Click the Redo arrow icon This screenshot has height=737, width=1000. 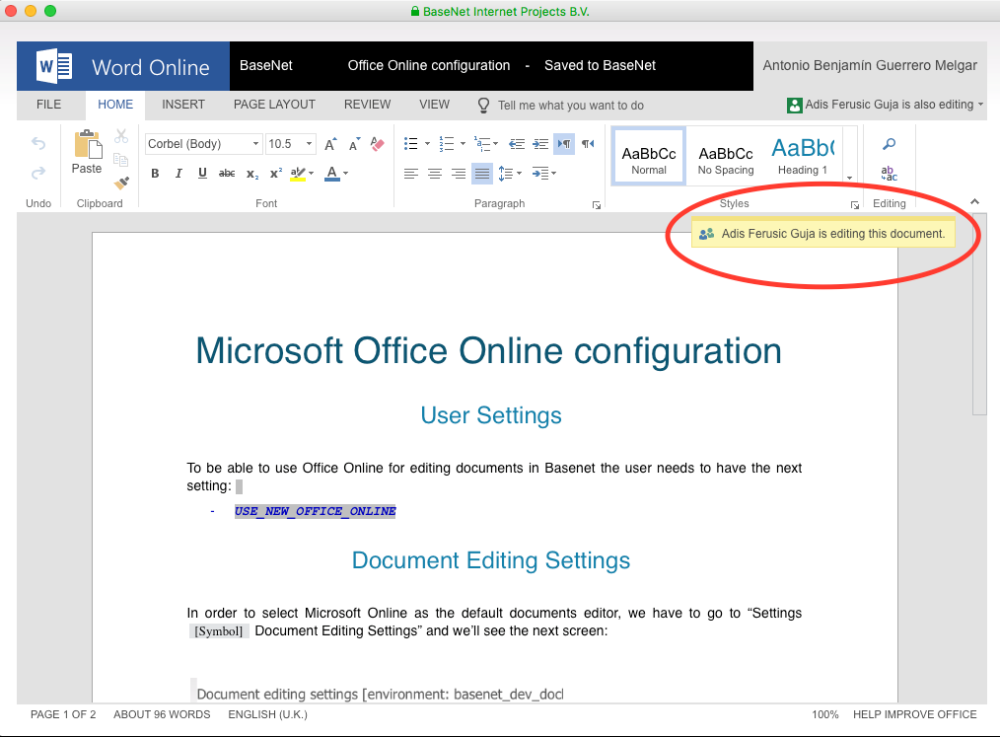click(38, 172)
